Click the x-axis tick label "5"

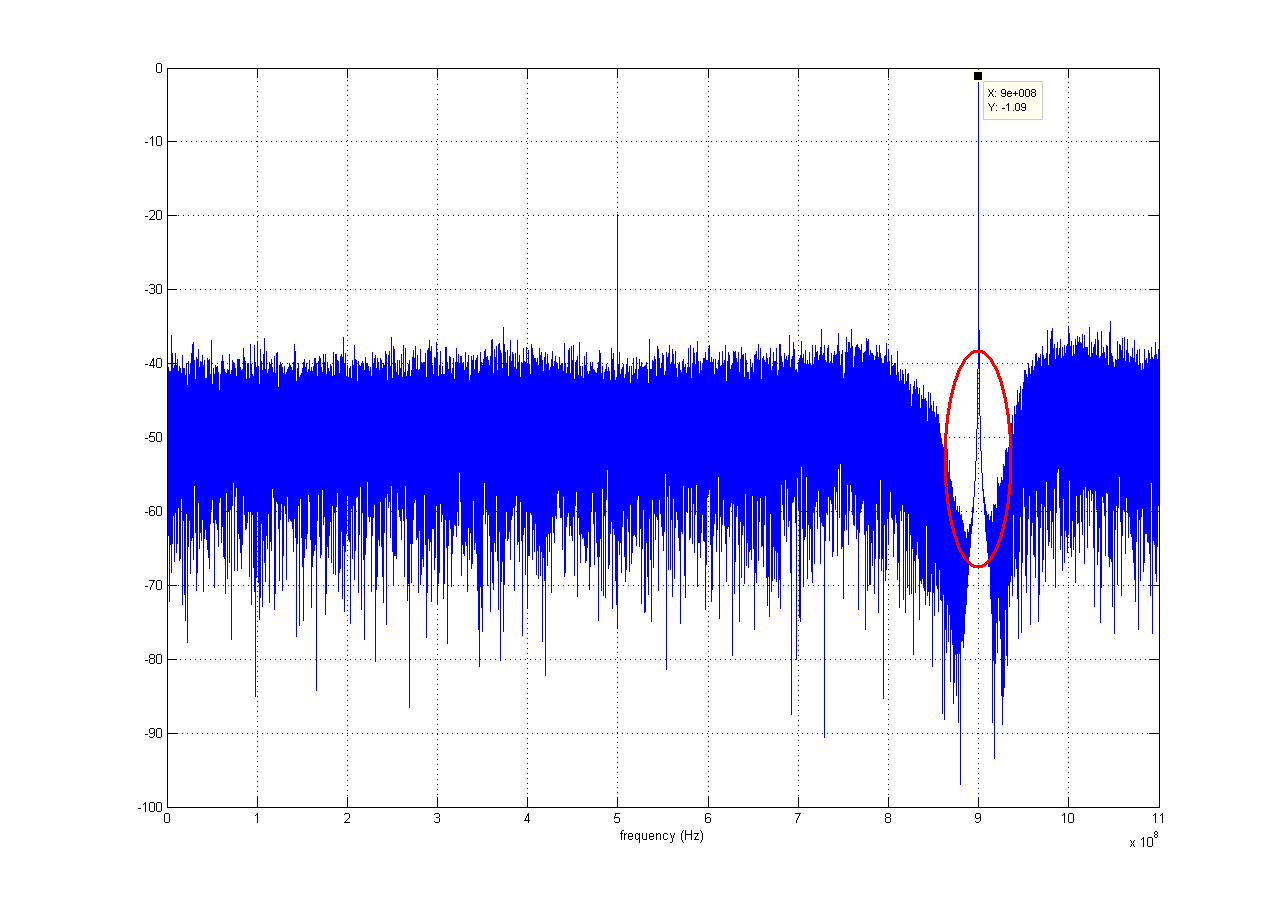617,819
